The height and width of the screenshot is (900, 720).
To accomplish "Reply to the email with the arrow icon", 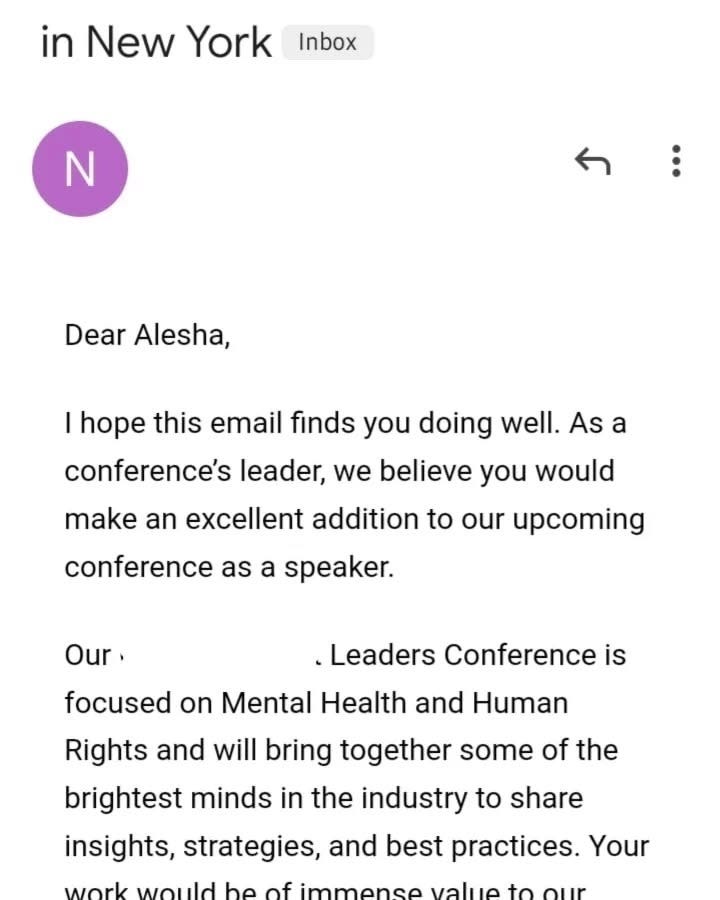I will 593,161.
